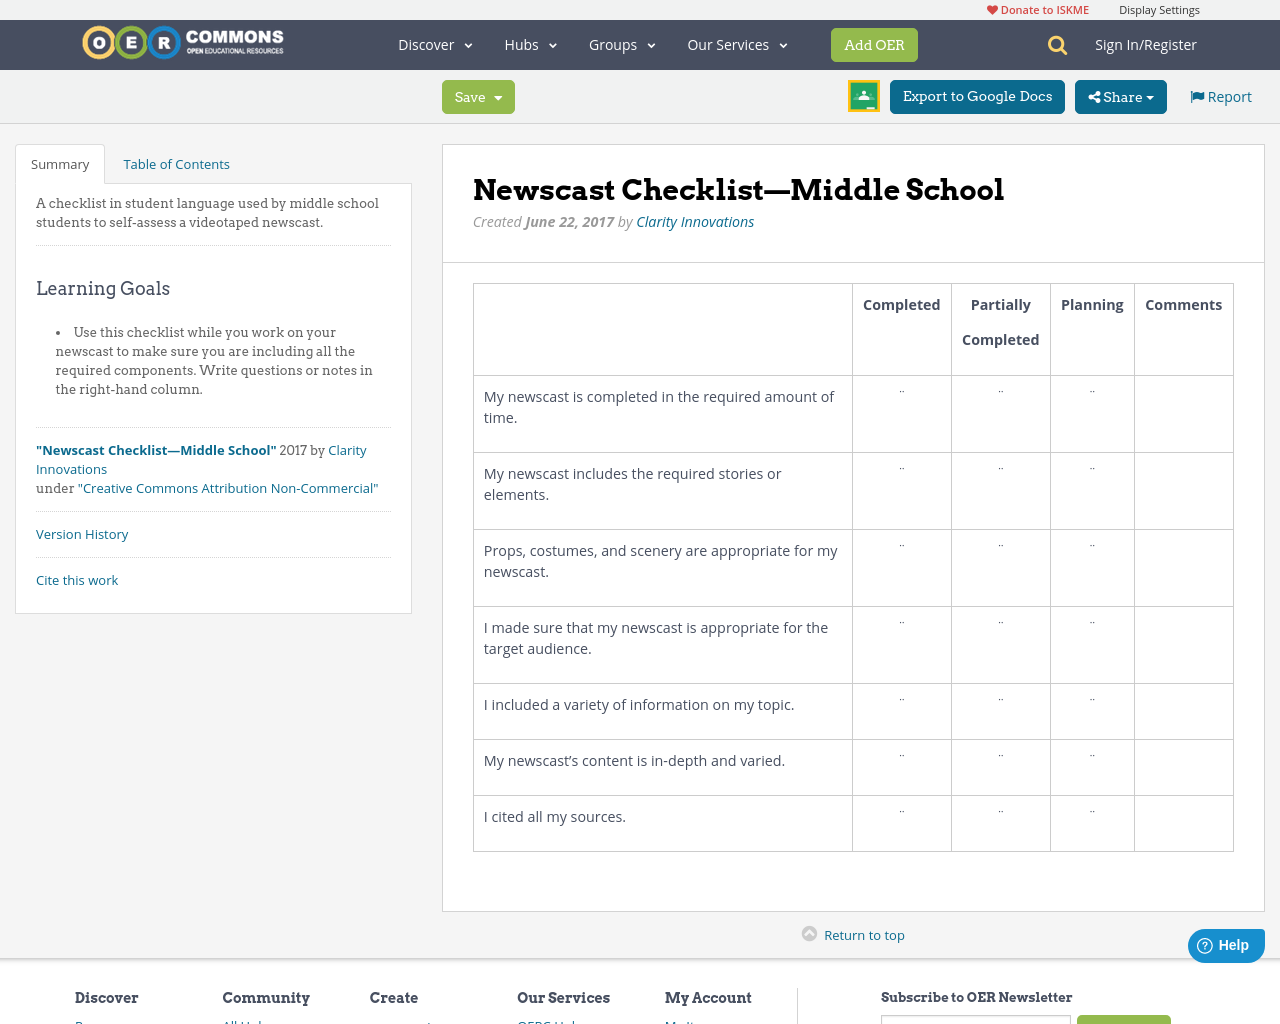Screen dimensions: 1280x1024
Task: Click Export to Google Docs
Action: [x=977, y=96]
